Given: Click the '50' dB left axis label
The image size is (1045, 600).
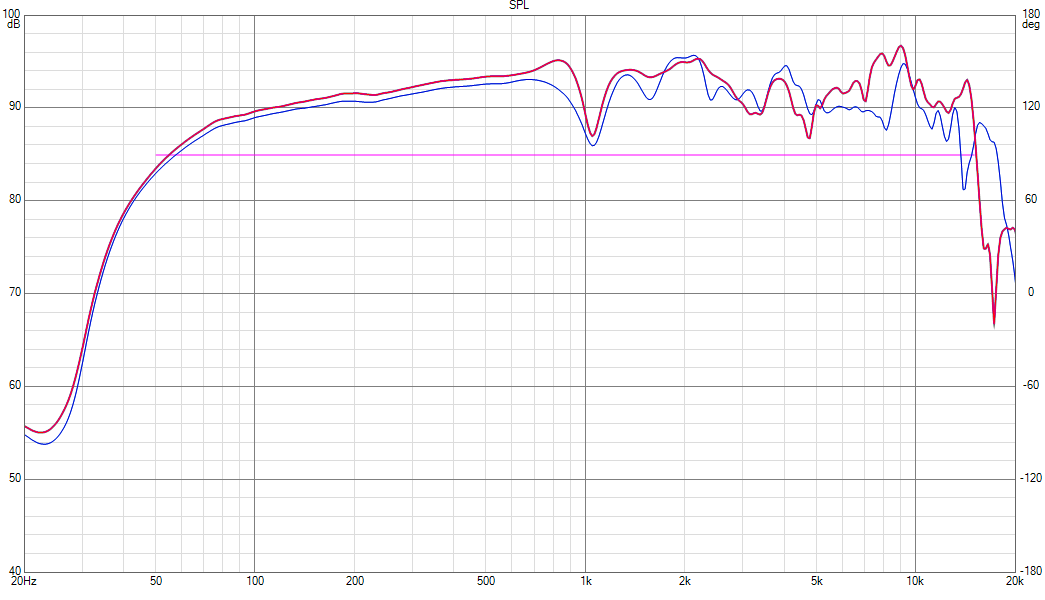Looking at the screenshot, I should (x=15, y=478).
